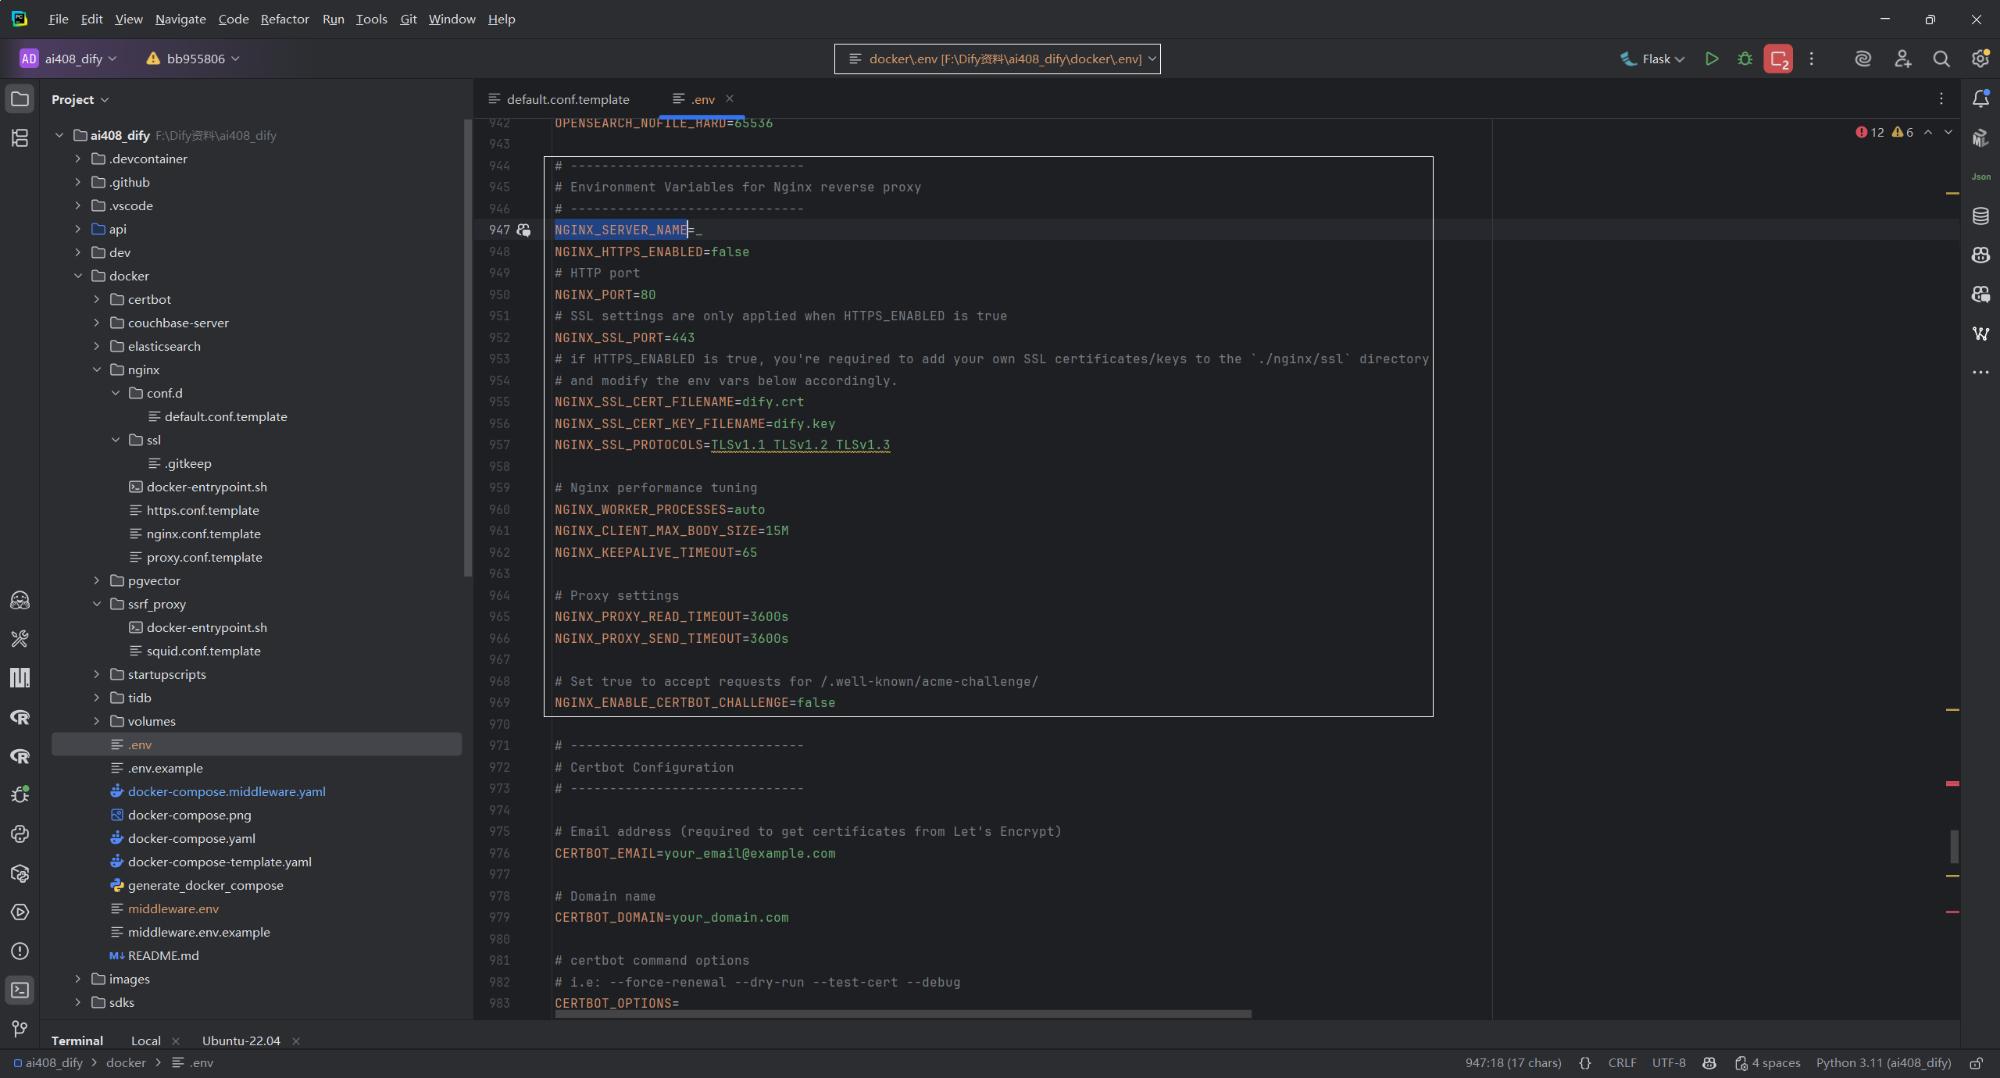Open the Refactor menu
2000x1078 pixels.
tap(284, 19)
